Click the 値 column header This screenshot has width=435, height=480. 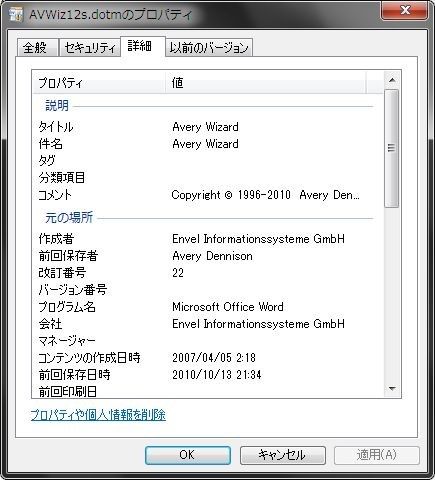[x=265, y=82]
